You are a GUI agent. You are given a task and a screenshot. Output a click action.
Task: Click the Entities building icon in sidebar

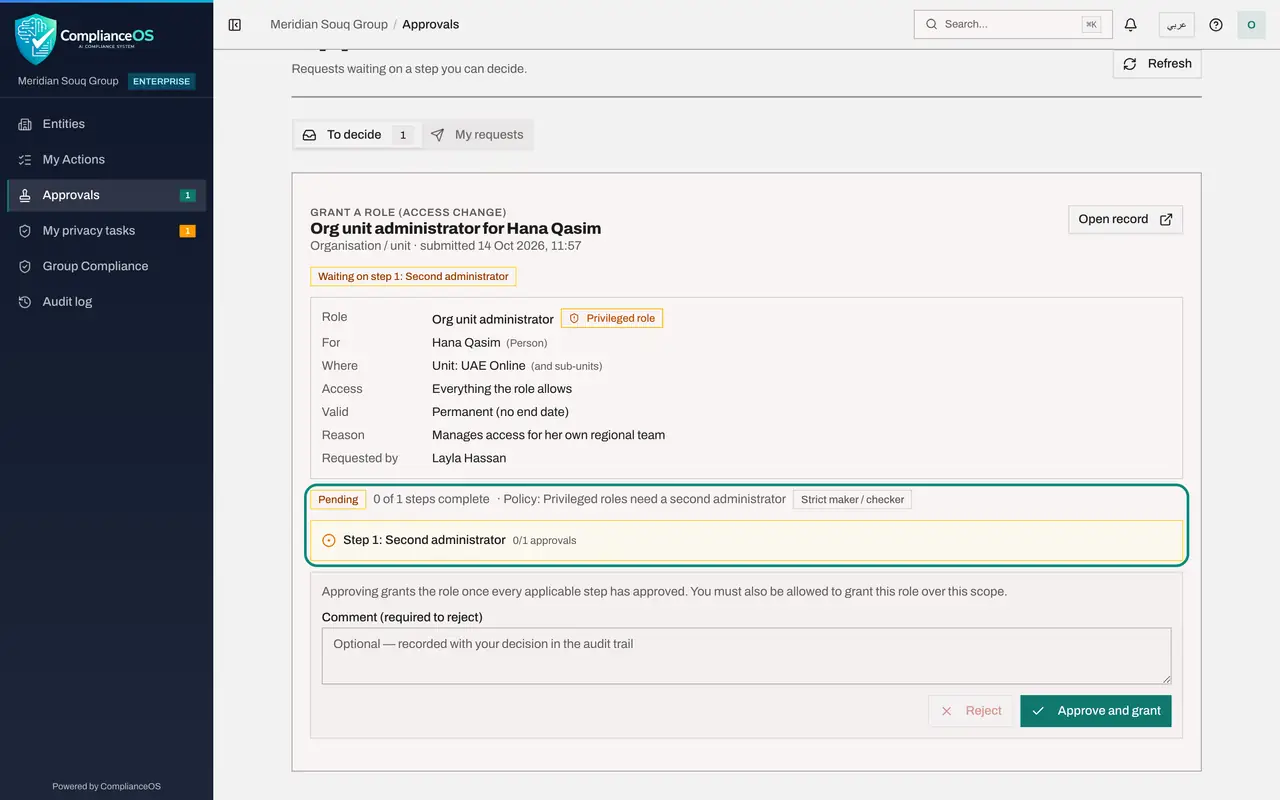[x=25, y=124]
